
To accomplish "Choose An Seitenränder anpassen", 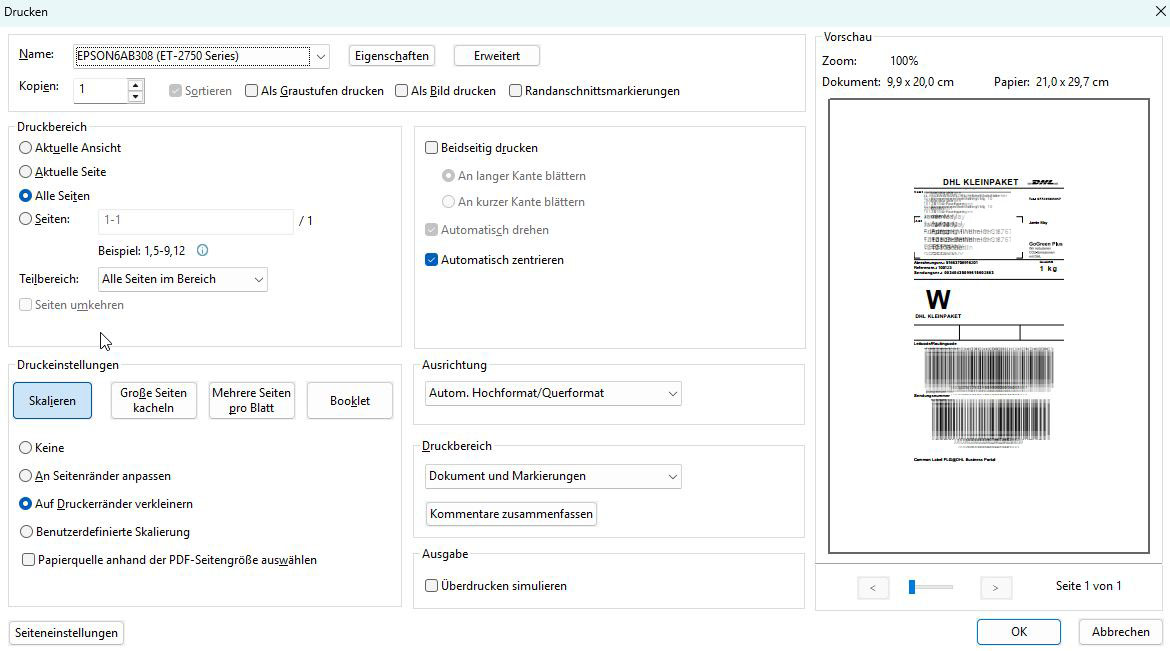I will 25,476.
